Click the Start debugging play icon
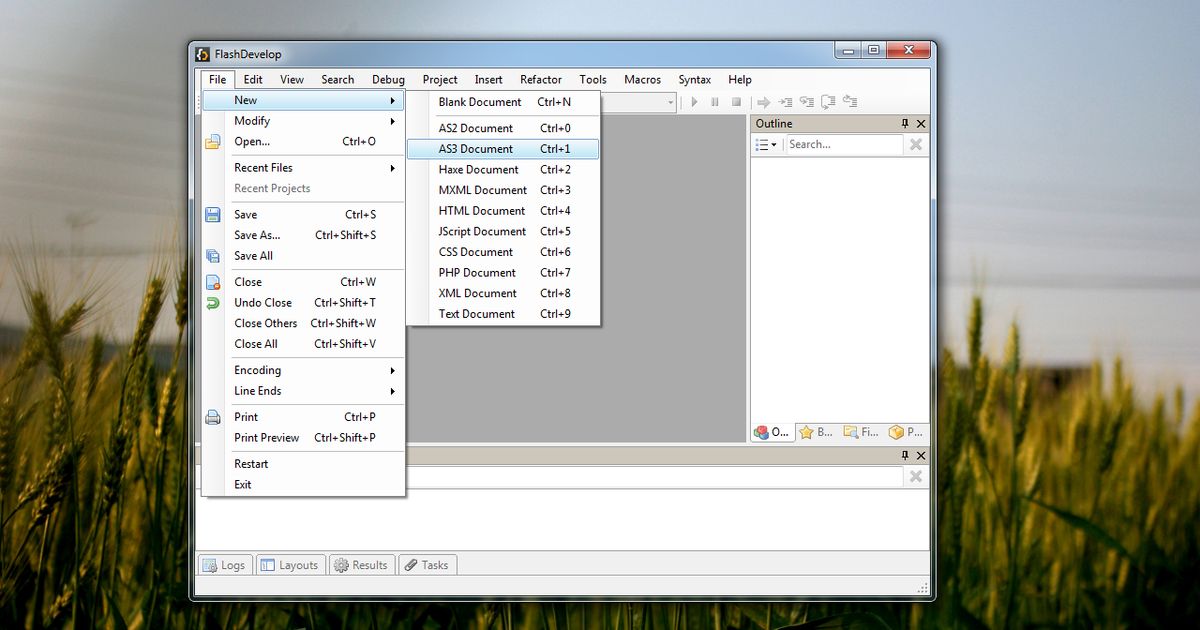The height and width of the screenshot is (630, 1200). tap(694, 101)
